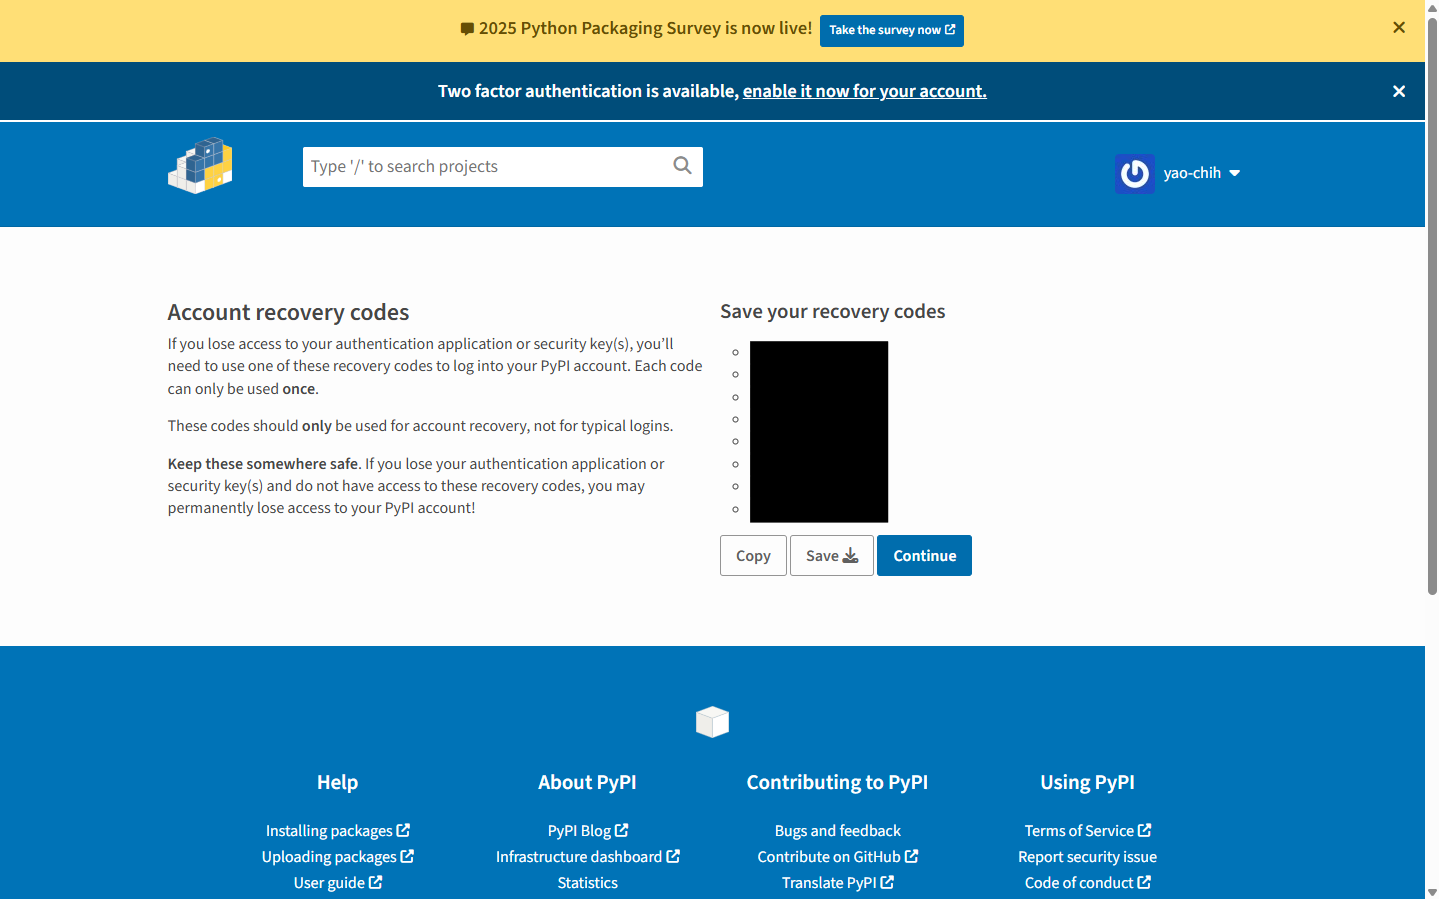Click the Using PyPI footer heading
This screenshot has width=1439, height=899.
click(1088, 783)
